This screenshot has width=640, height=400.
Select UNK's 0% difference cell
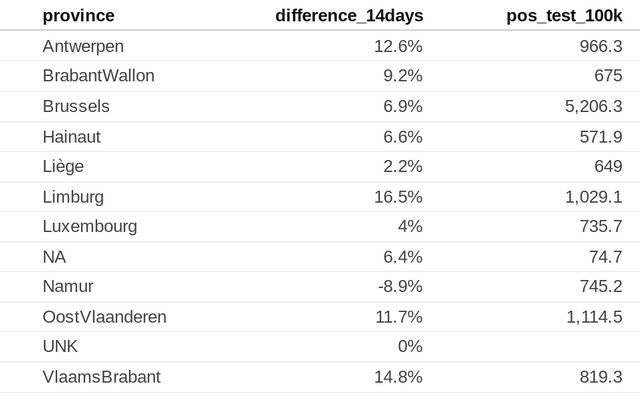(x=410, y=347)
